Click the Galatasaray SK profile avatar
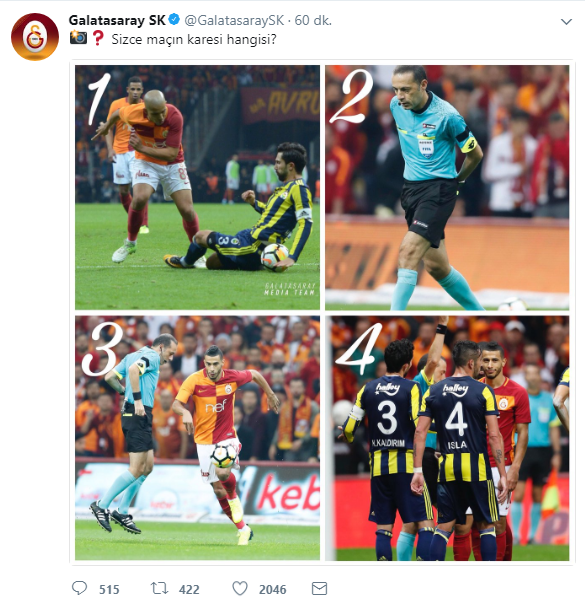585x605 pixels. pyautogui.click(x=35, y=37)
